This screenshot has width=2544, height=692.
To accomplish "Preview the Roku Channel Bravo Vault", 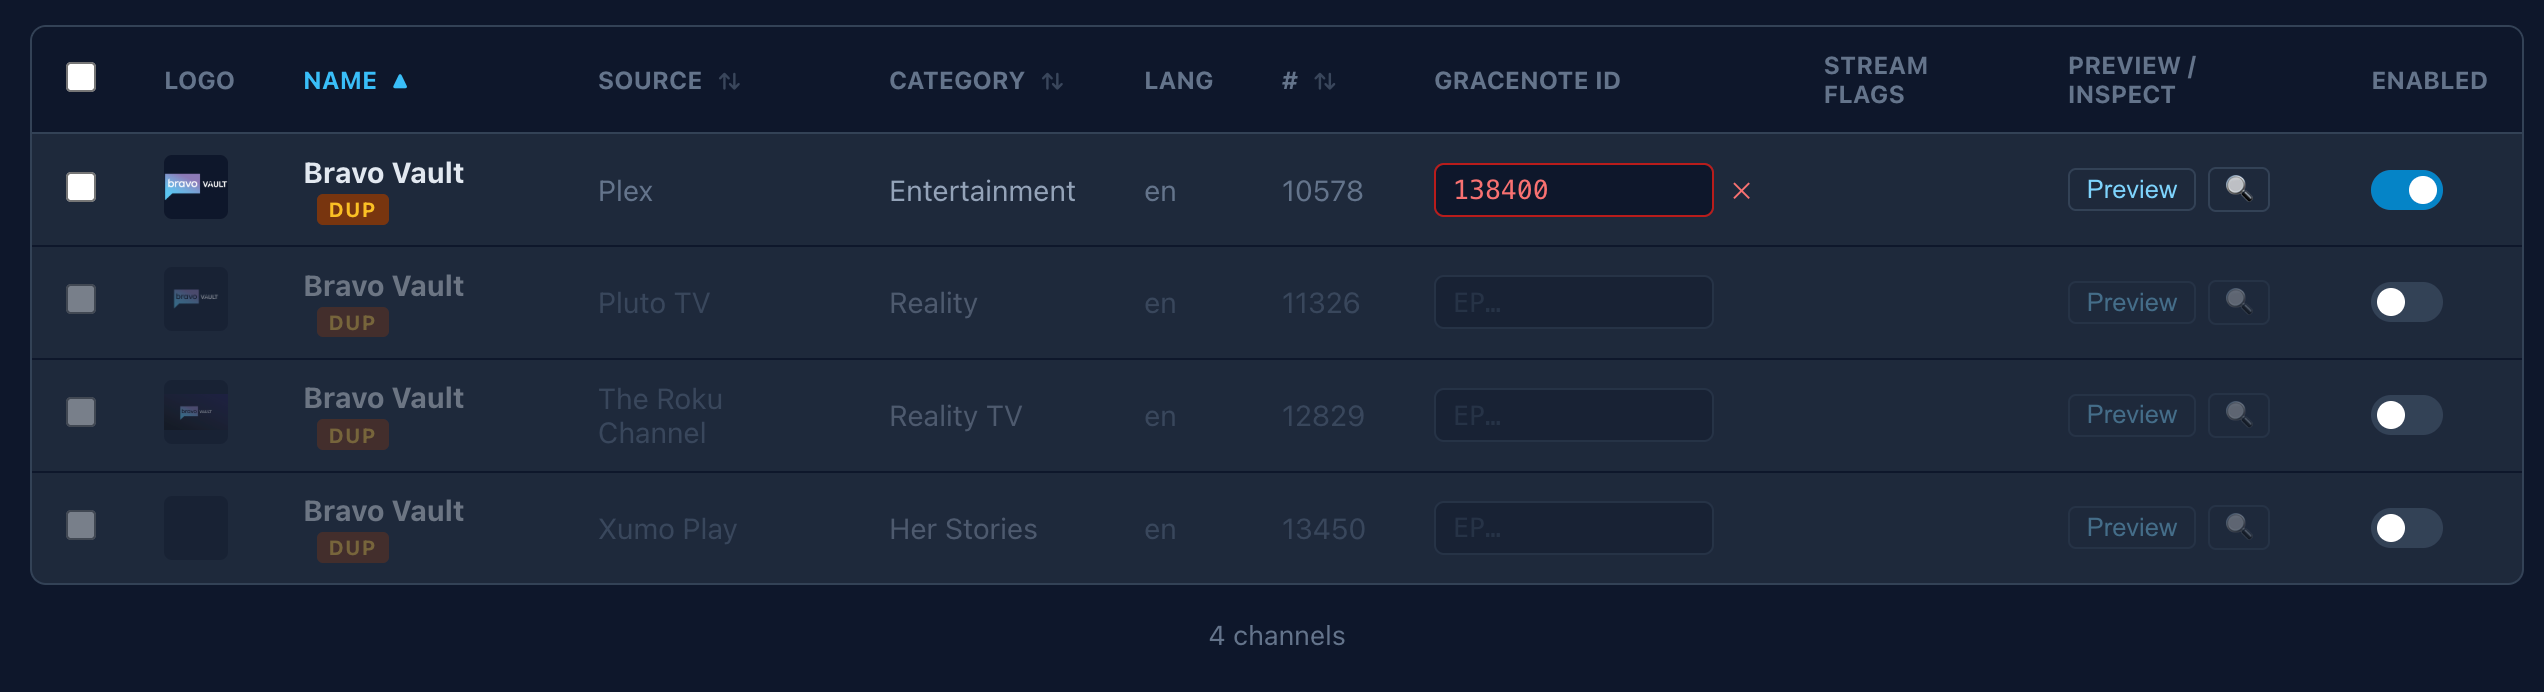I will click(x=2131, y=415).
